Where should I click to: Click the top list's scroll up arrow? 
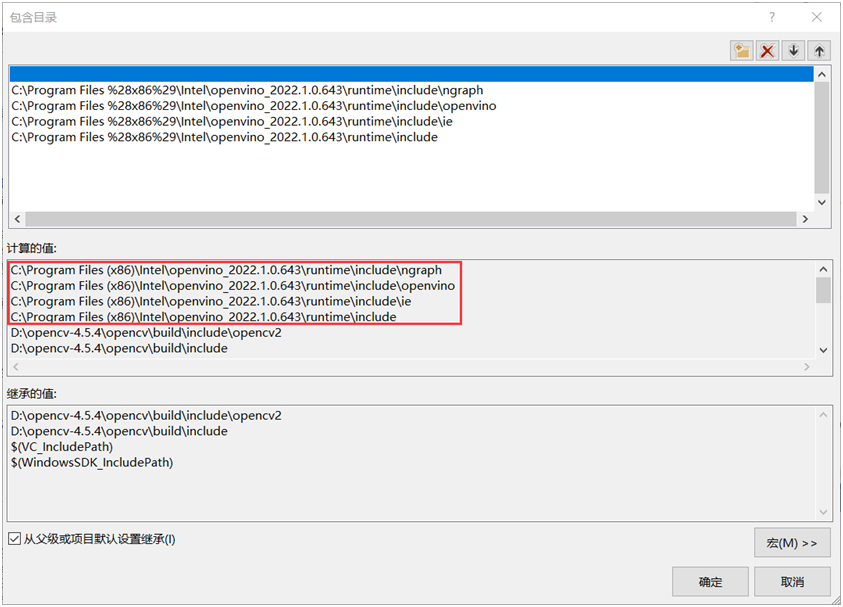[x=822, y=75]
